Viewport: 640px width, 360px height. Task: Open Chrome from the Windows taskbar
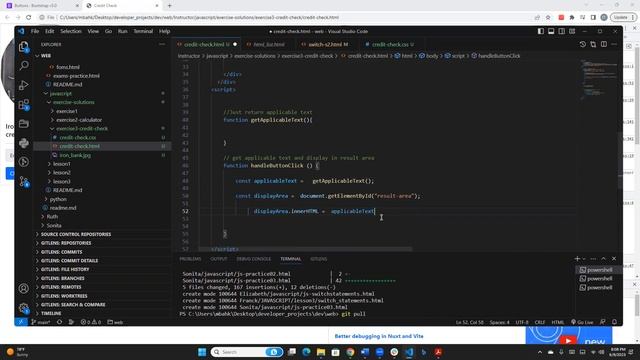[350, 352]
